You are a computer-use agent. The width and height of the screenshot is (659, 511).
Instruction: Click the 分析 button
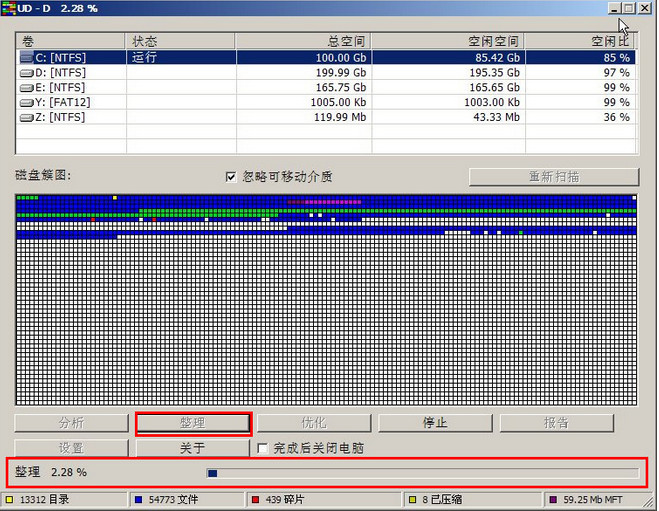pyautogui.click(x=71, y=423)
